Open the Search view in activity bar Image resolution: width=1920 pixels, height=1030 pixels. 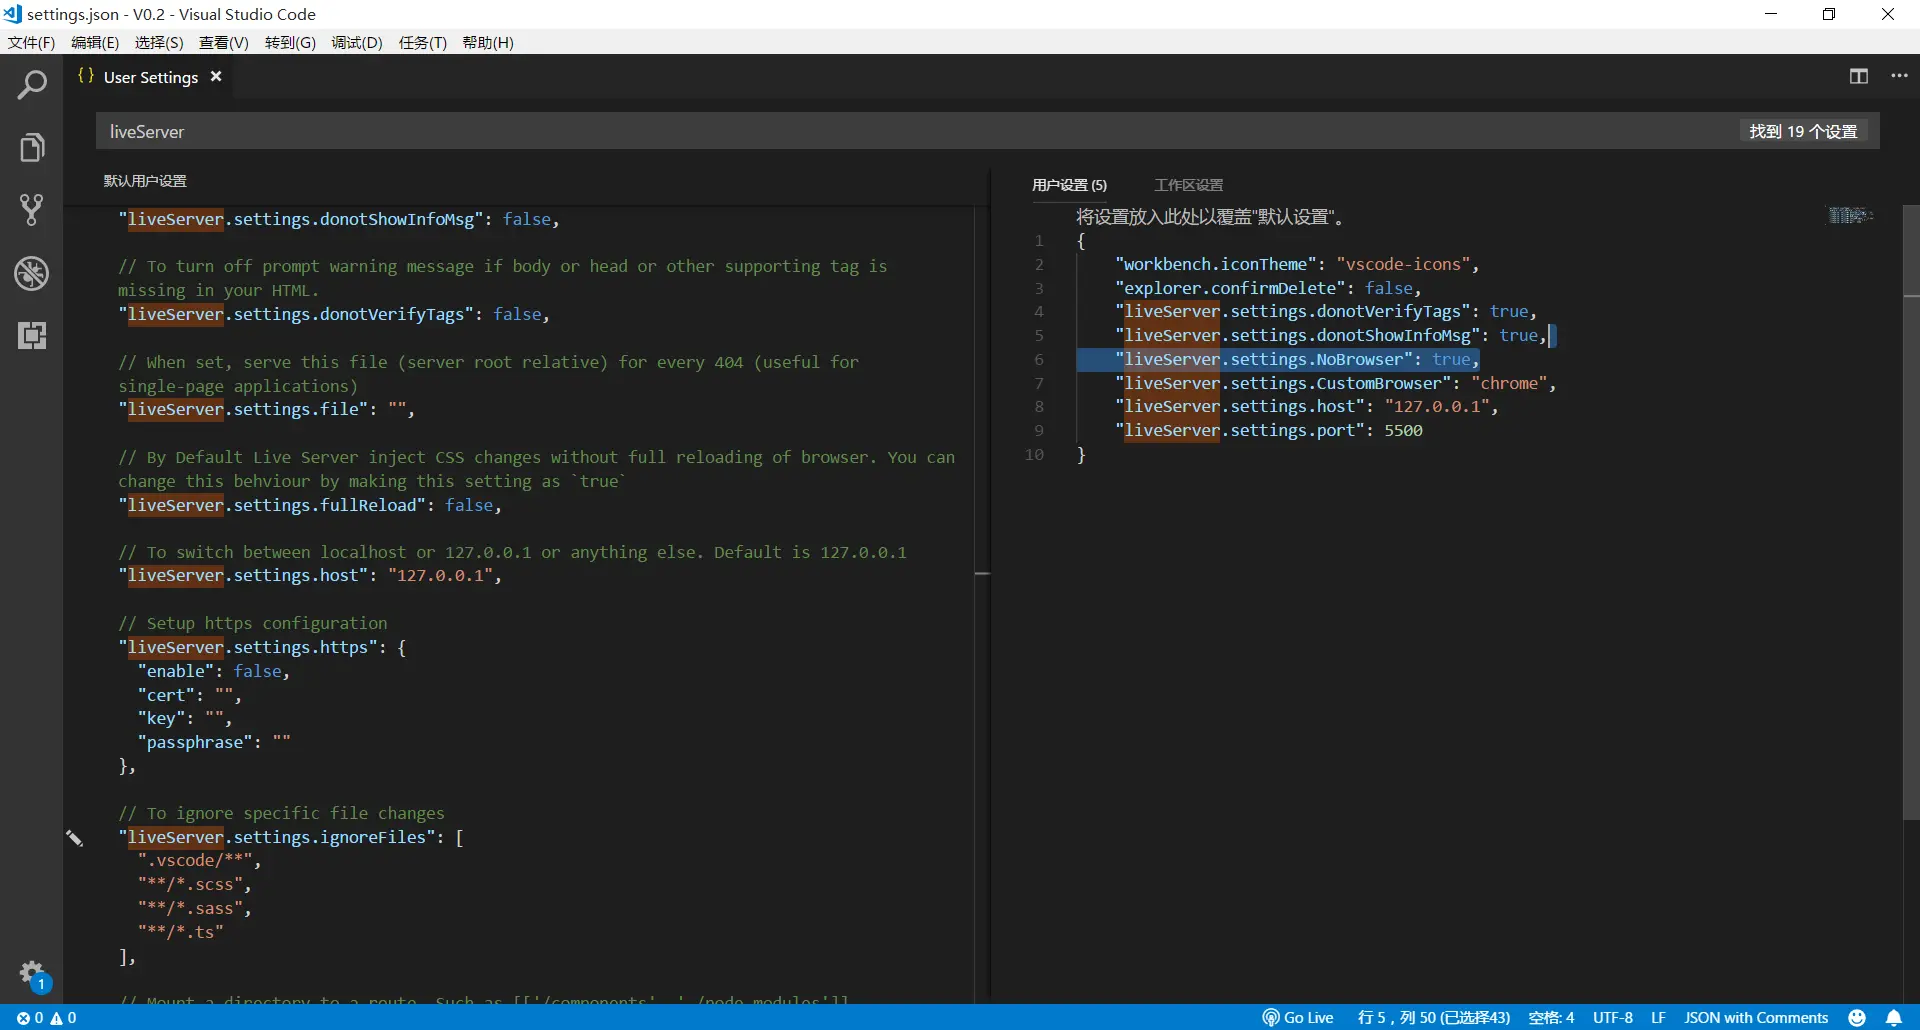click(32, 86)
